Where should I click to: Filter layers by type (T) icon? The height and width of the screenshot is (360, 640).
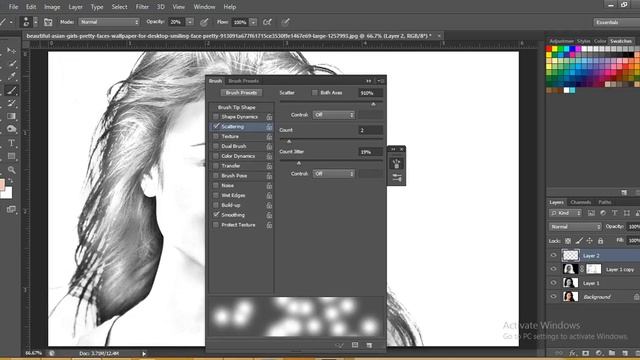click(615, 213)
